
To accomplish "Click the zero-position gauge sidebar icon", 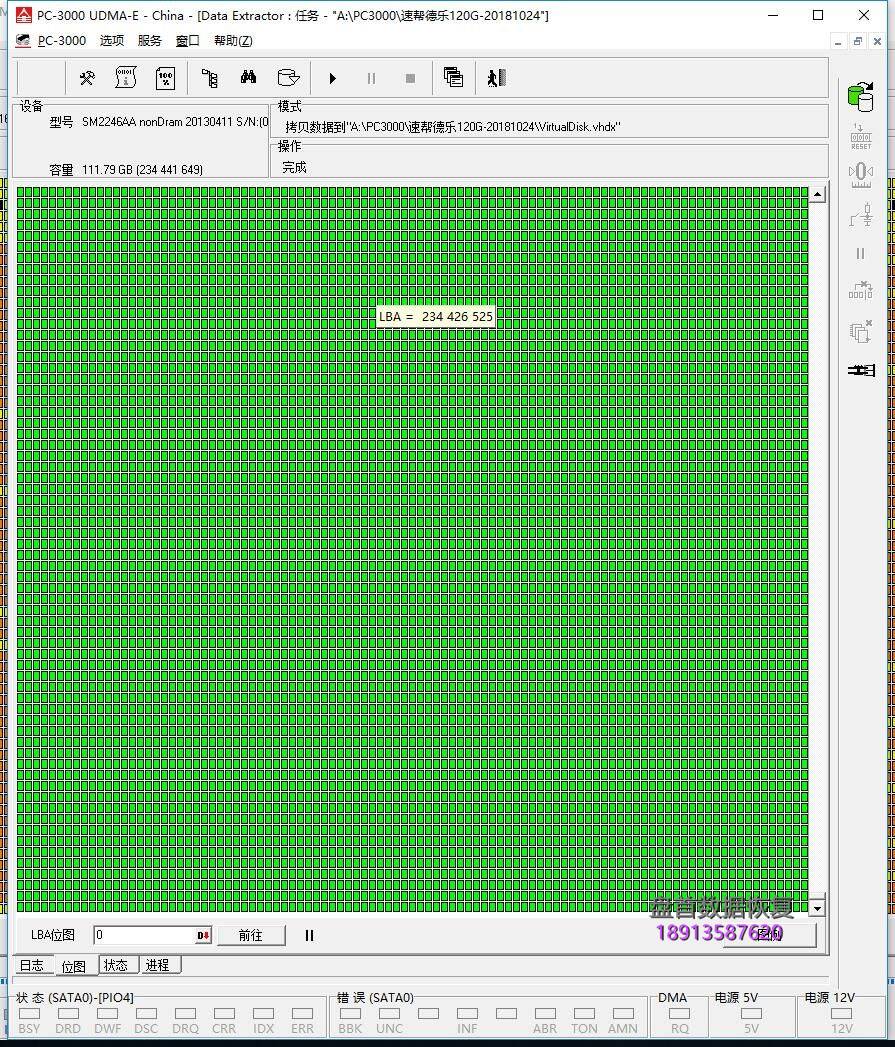I will pyautogui.click(x=861, y=175).
